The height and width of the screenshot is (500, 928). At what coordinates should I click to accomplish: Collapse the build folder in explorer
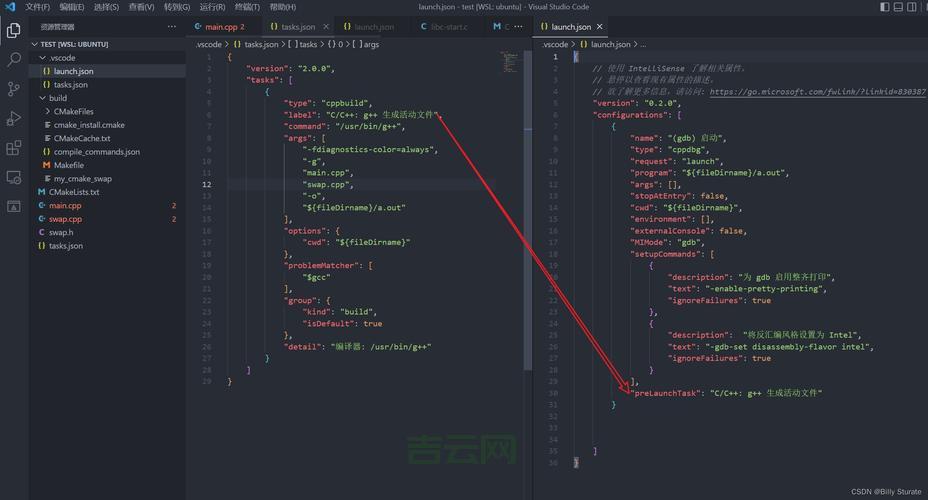click(x=43, y=98)
